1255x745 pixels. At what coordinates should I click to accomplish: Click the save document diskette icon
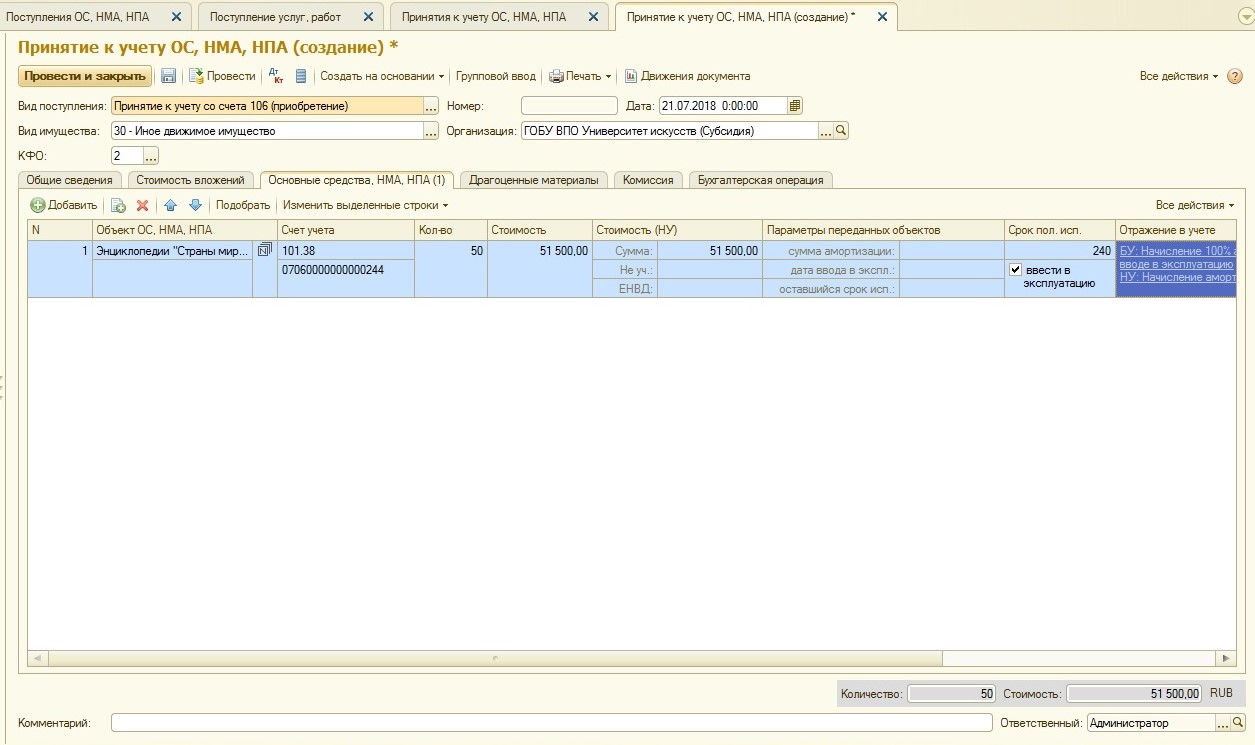coord(169,76)
